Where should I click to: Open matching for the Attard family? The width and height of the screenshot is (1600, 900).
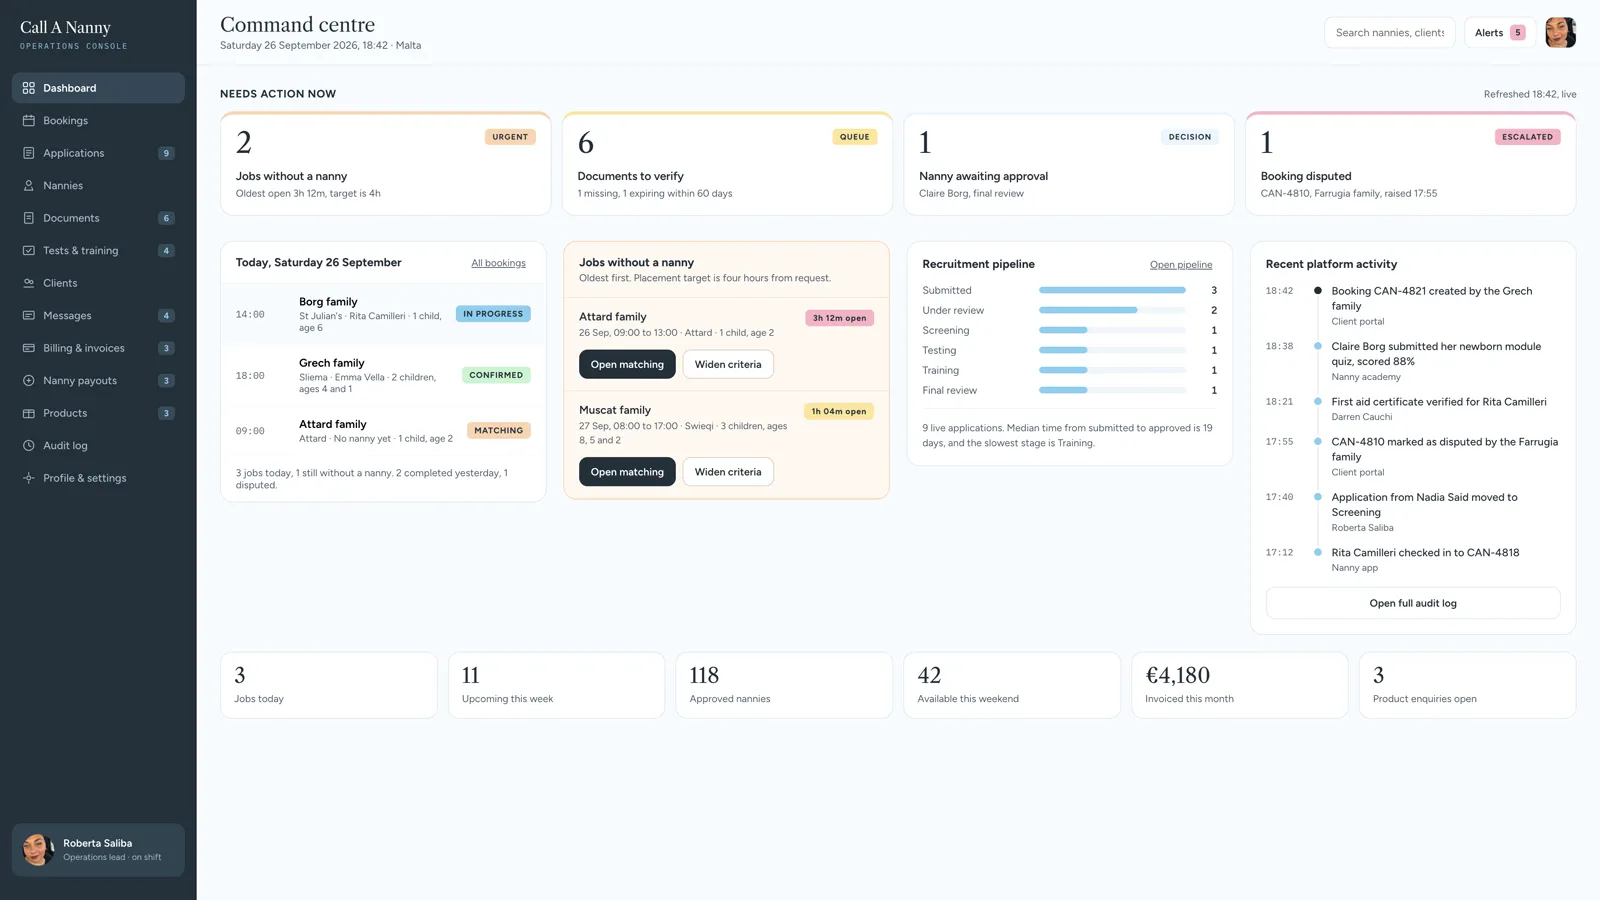(627, 364)
